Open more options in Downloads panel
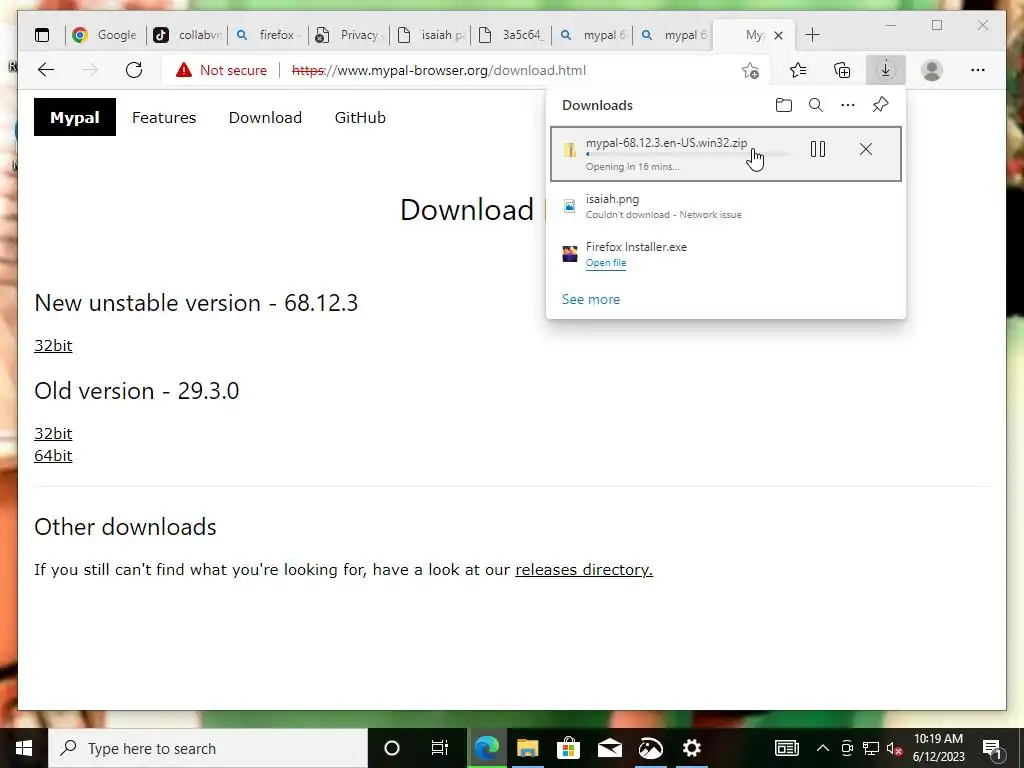This screenshot has height=768, width=1024. point(848,105)
